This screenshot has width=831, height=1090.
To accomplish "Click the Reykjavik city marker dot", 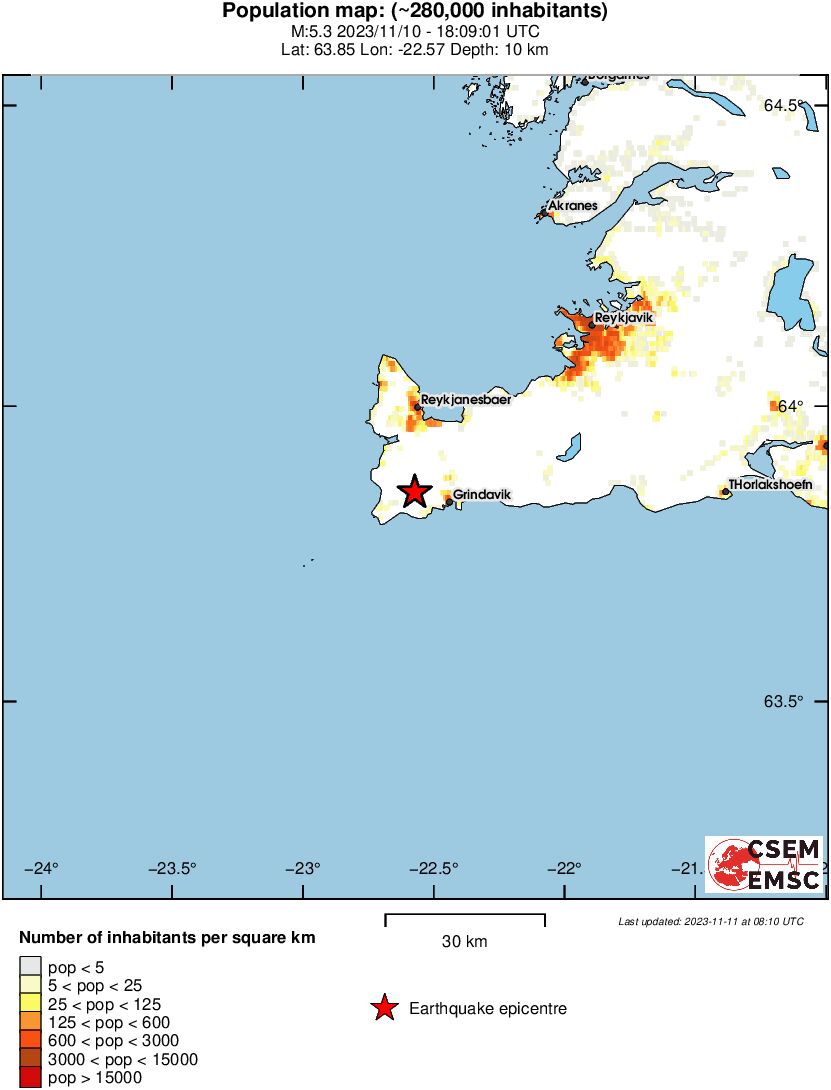I will (x=592, y=324).
